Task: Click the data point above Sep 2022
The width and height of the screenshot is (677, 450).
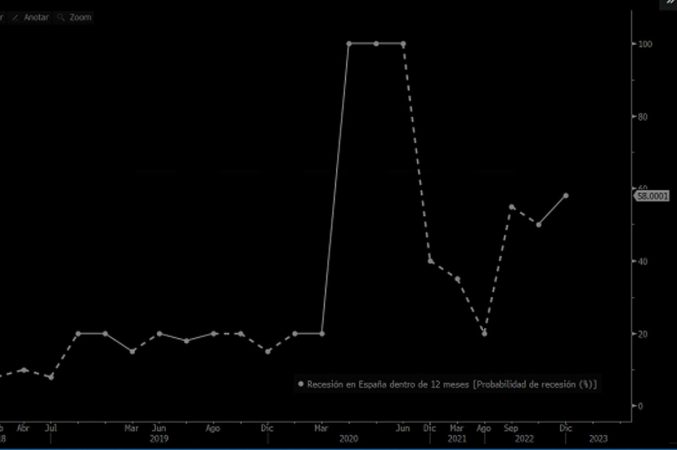Action: tap(512, 207)
